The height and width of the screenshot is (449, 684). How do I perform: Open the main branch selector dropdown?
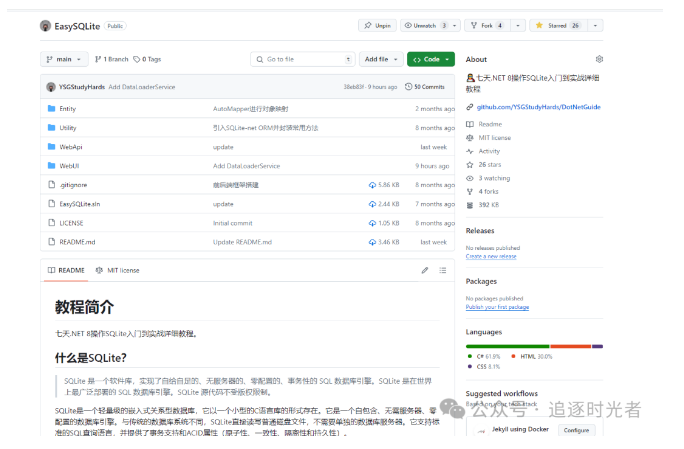[x=64, y=59]
